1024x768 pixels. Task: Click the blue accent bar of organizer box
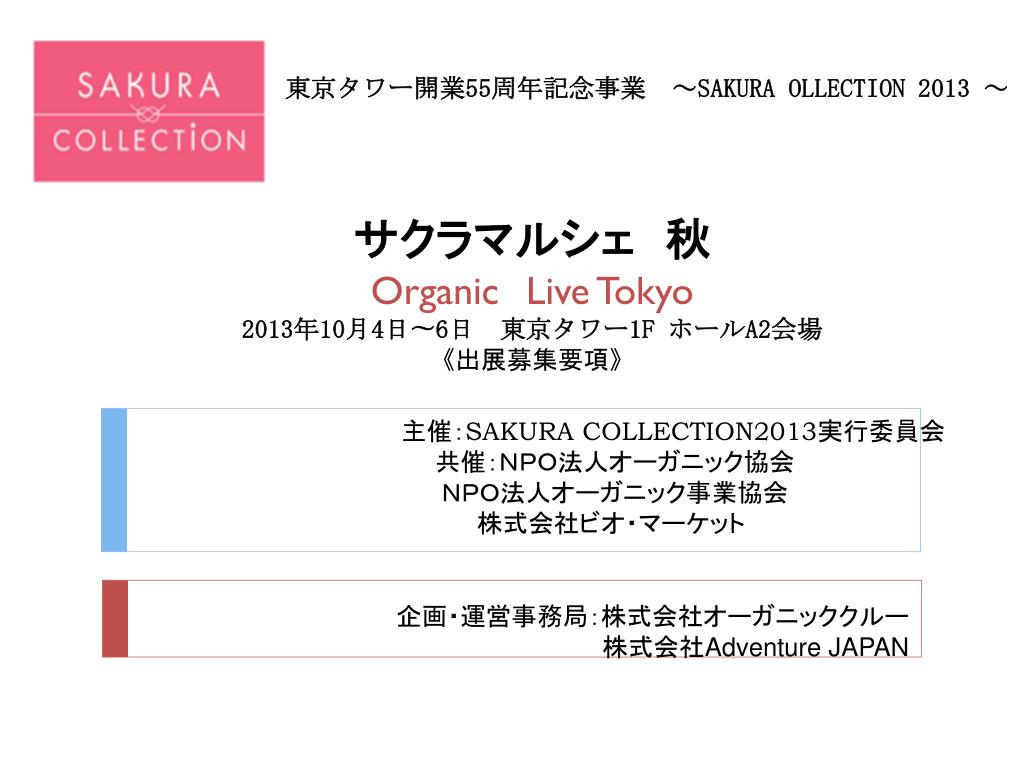[114, 480]
